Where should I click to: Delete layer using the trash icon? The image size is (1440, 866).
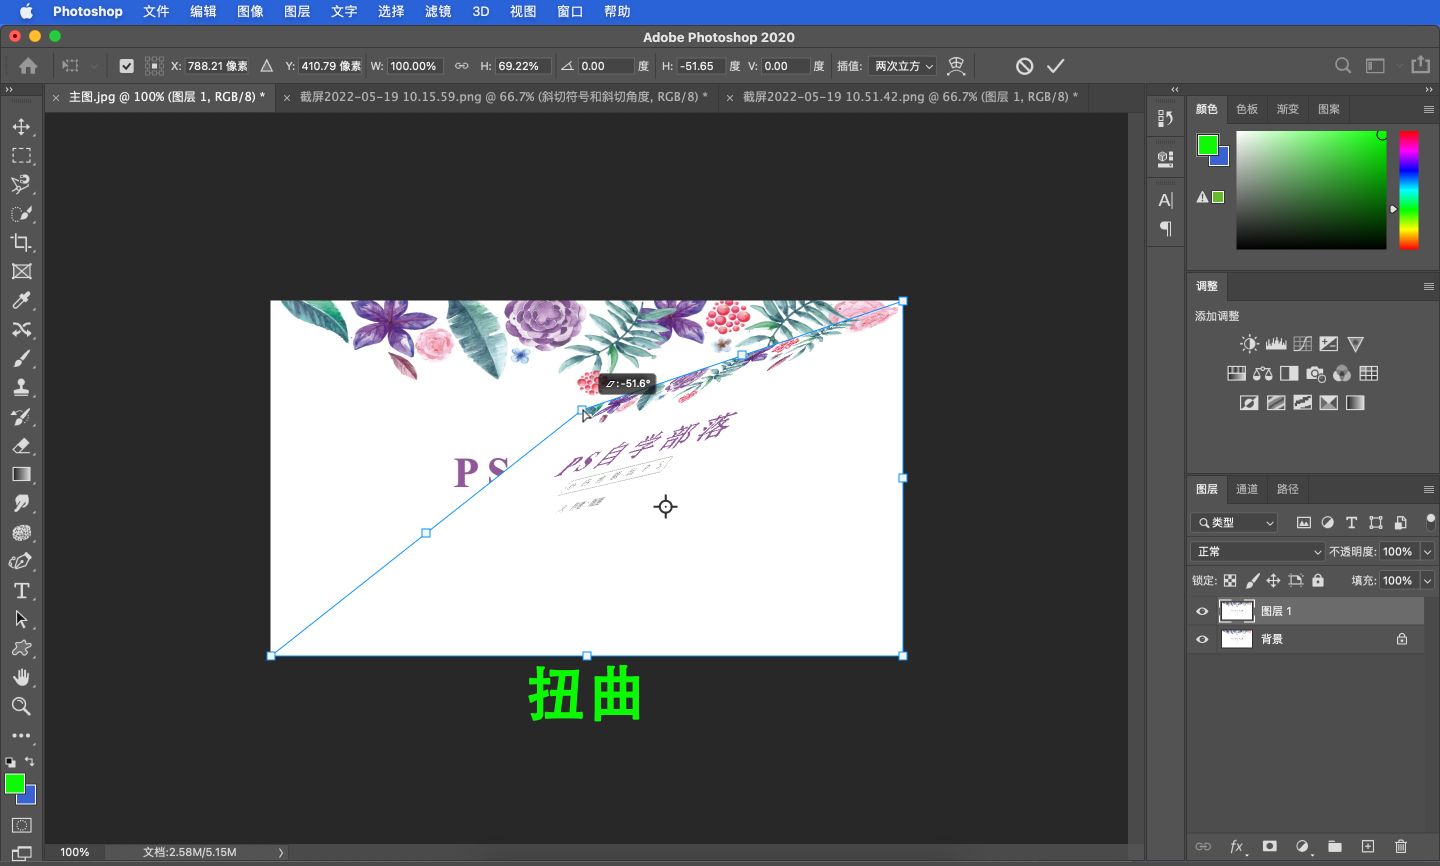coord(1401,846)
